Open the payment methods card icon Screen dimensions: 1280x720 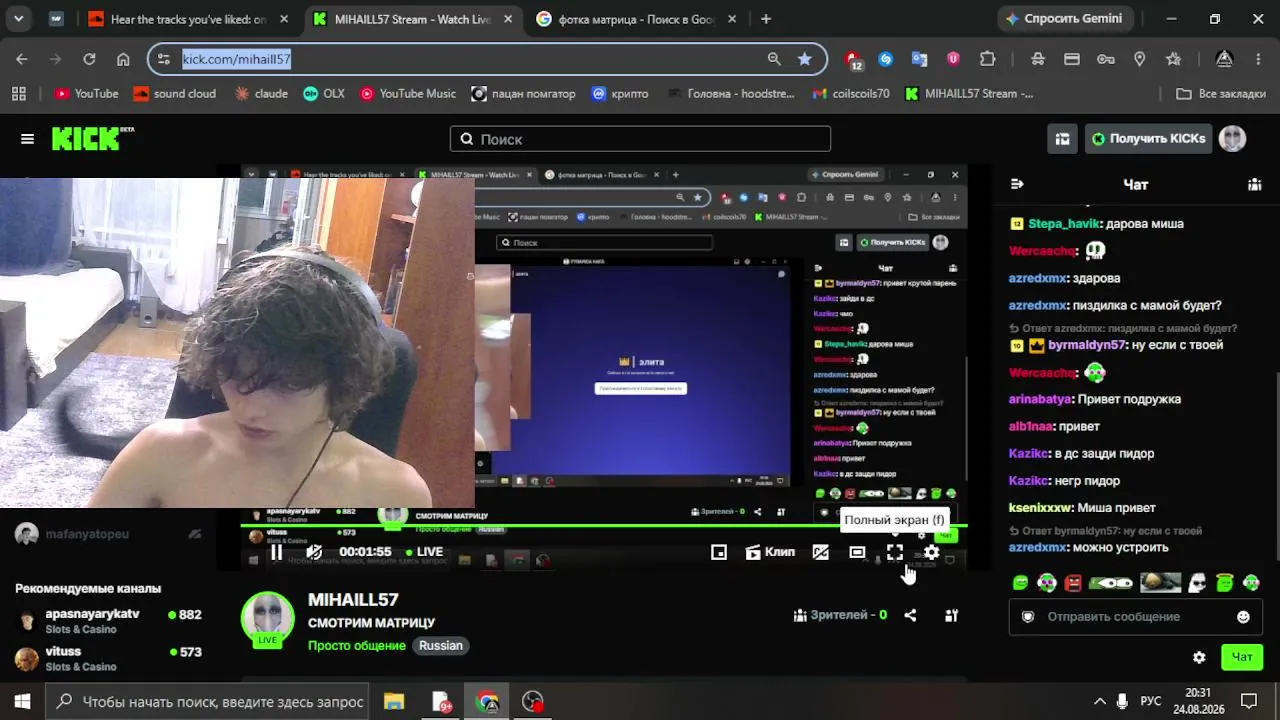pyautogui.click(x=1072, y=59)
